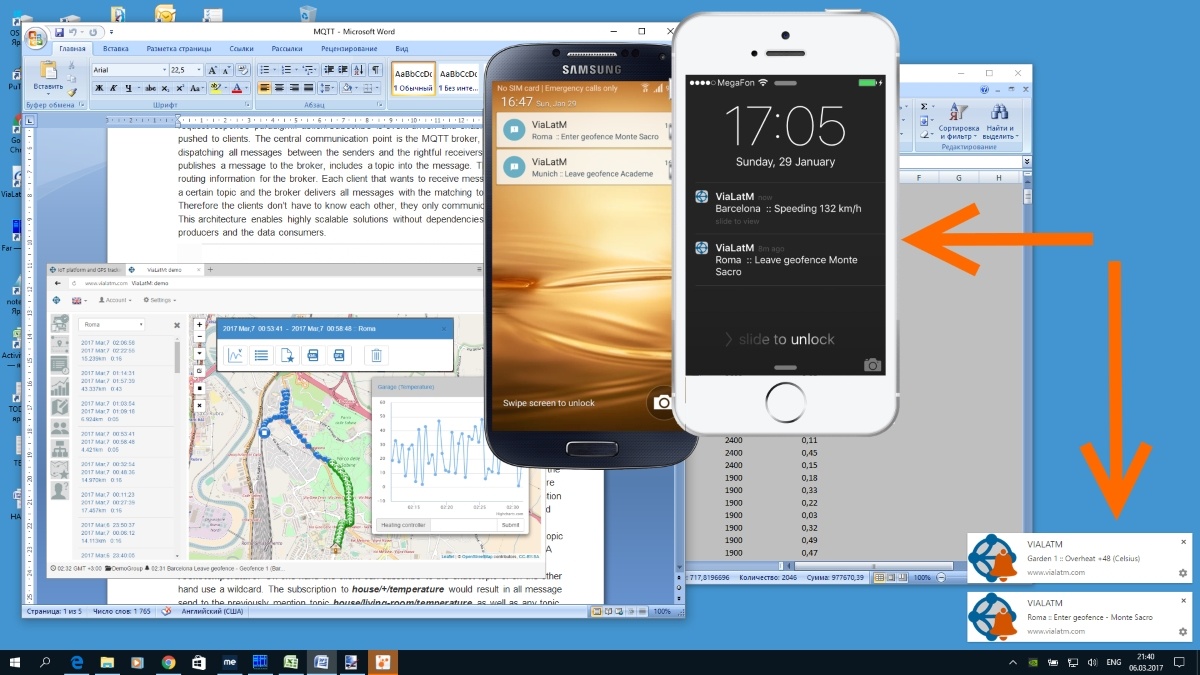
Task: Toggle underline (Ч) formatting
Action: pyautogui.click(x=128, y=88)
